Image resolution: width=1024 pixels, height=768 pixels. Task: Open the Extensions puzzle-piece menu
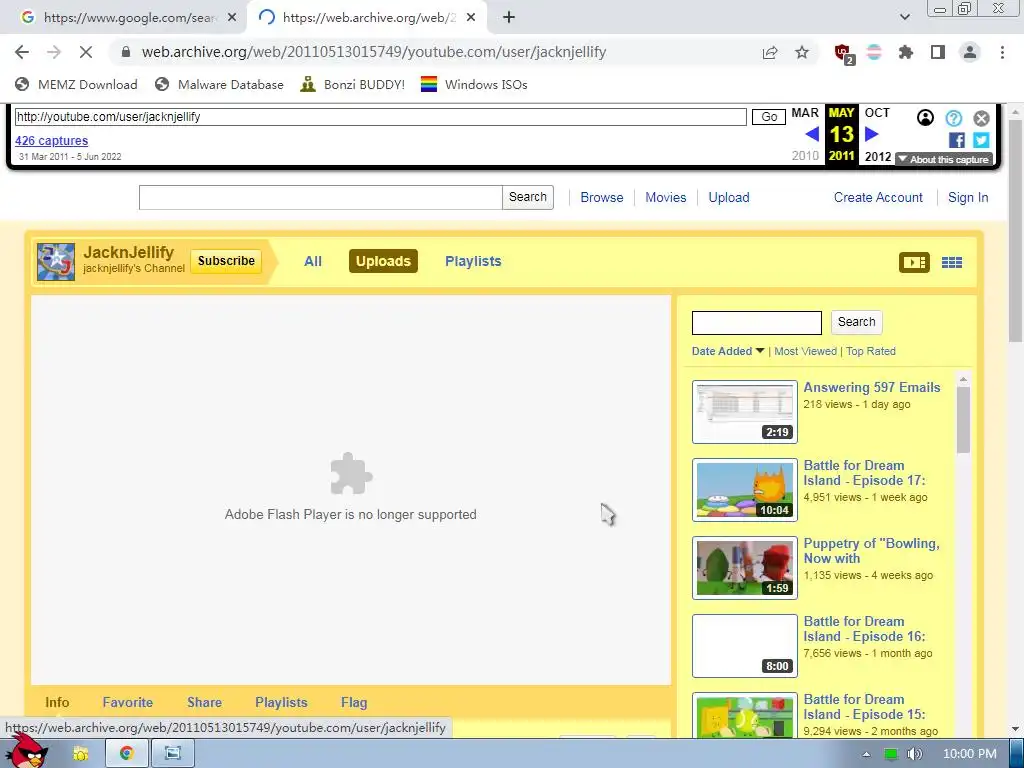(906, 52)
